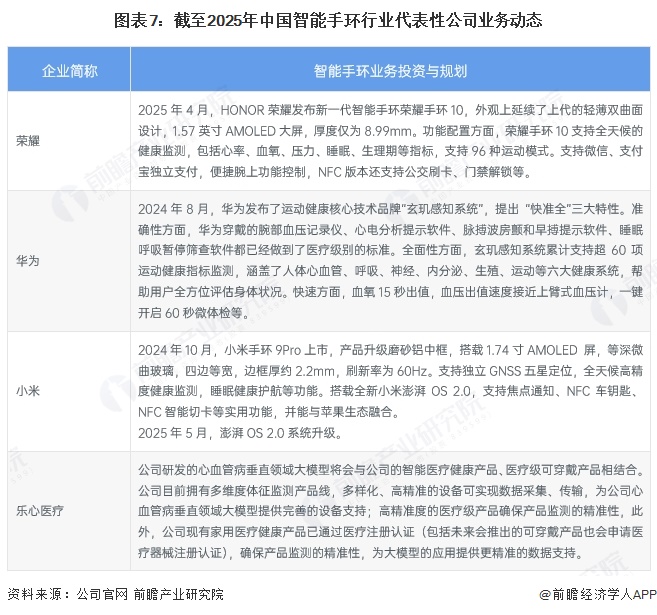Click the 荣耀 description starting 2025年4月
Screen dimensions: 657x615
tap(390, 141)
